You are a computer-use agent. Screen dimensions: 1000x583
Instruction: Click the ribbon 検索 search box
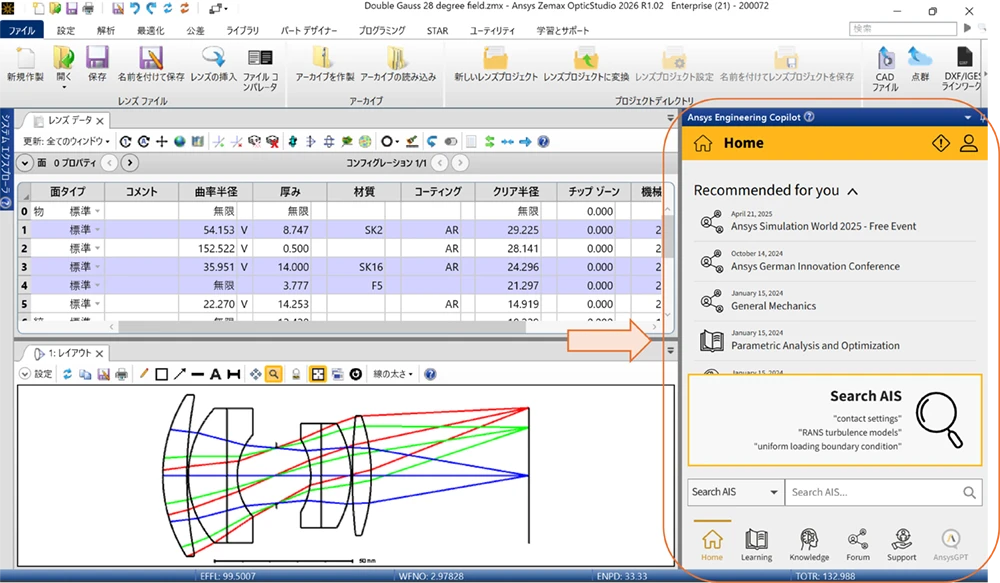coord(902,29)
